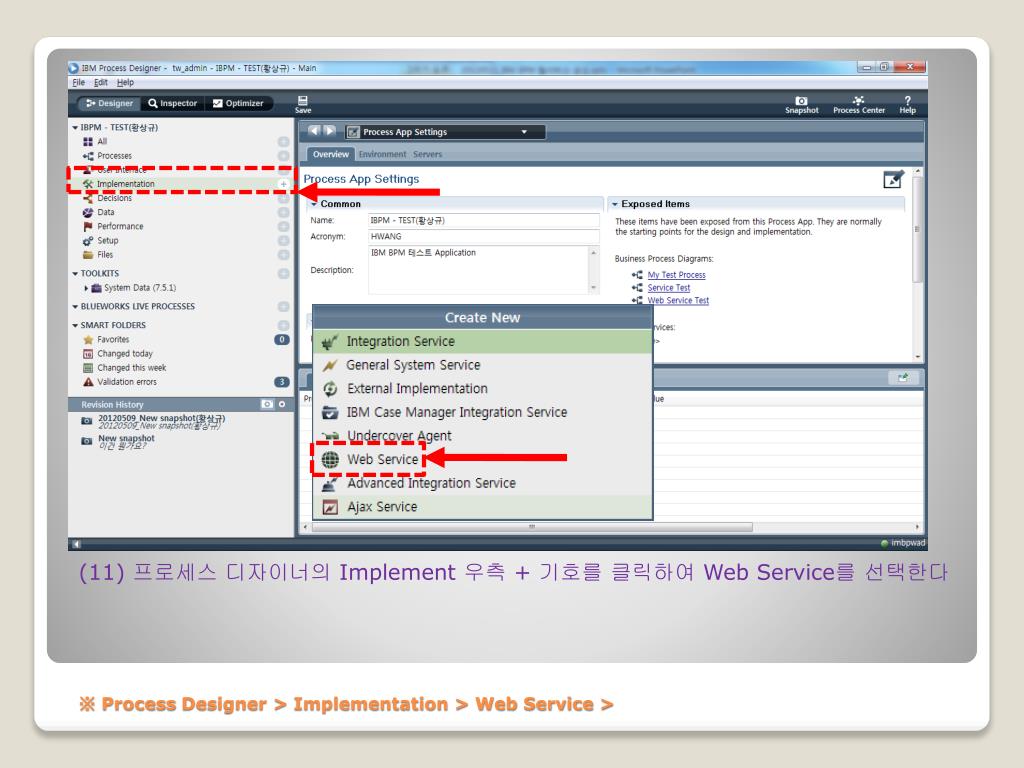Click the Acronym field showing HWANG

[483, 236]
